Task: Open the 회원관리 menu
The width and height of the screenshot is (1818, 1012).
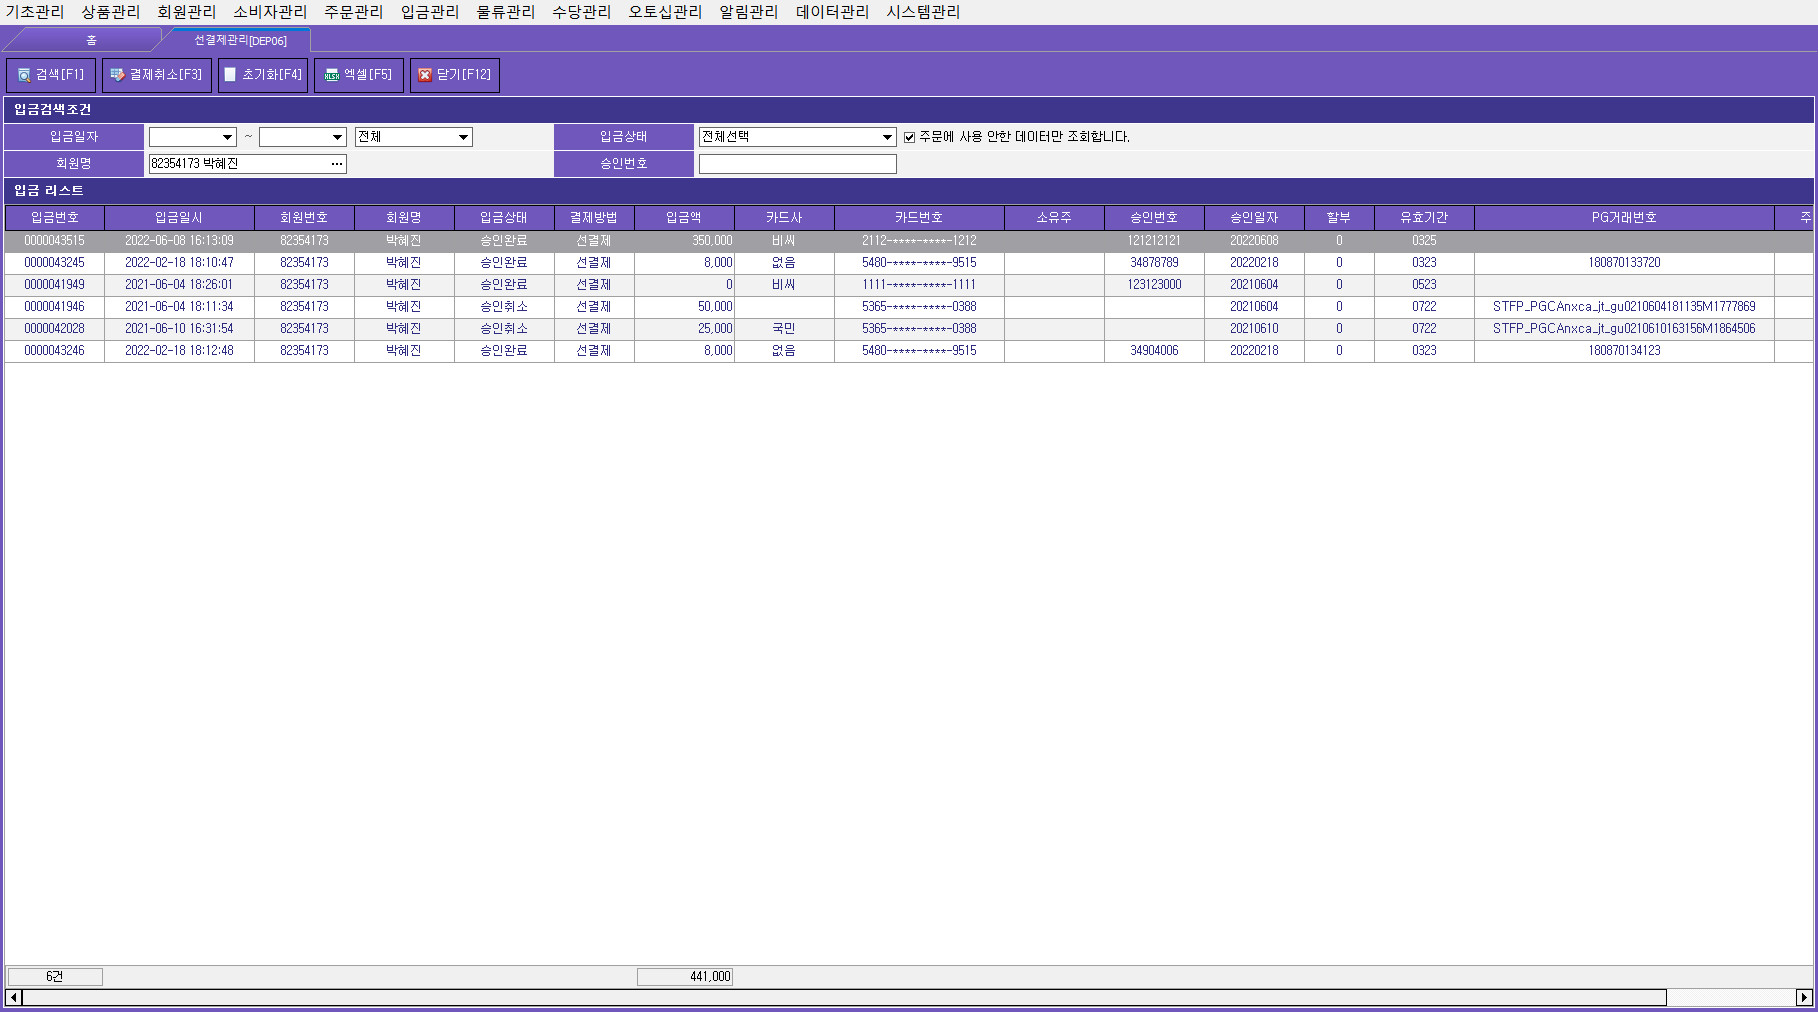Action: [186, 12]
